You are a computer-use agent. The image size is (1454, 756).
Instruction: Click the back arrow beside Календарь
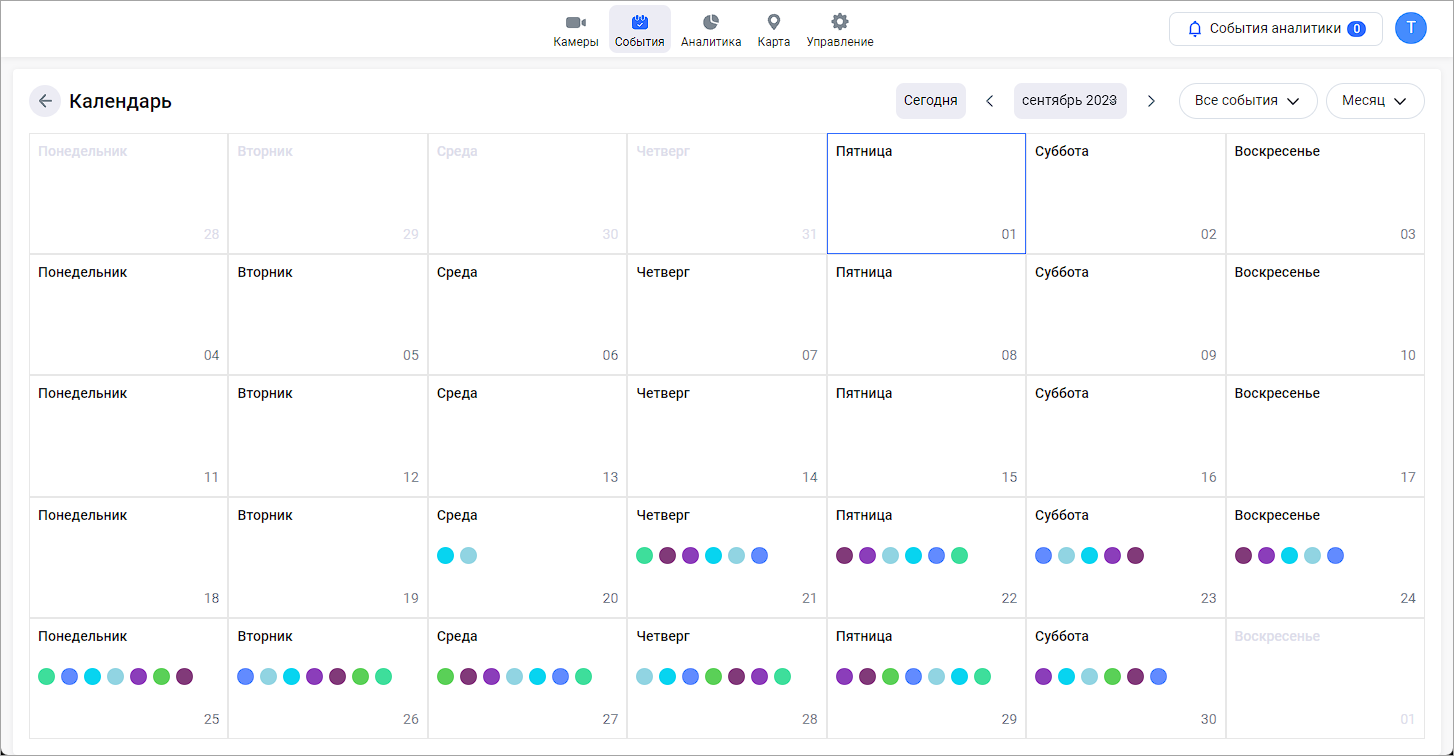point(45,101)
